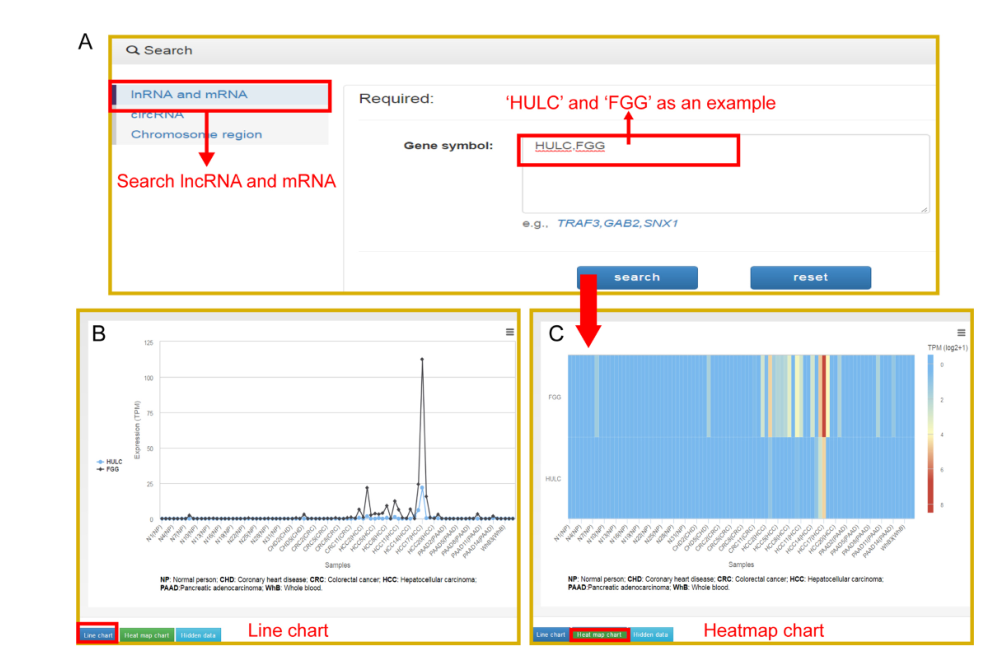Toggle Hidden data in the line chart panel

point(198,634)
